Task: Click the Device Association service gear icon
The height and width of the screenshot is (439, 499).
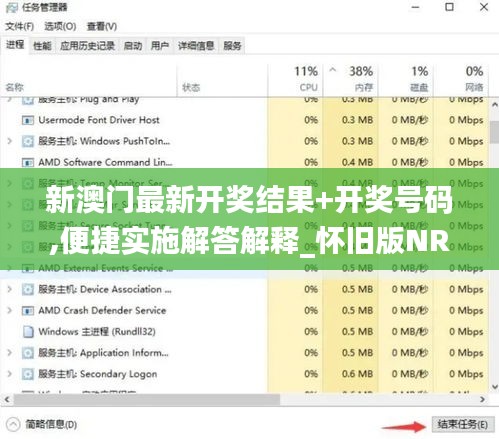Action: pyautogui.click(x=28, y=289)
